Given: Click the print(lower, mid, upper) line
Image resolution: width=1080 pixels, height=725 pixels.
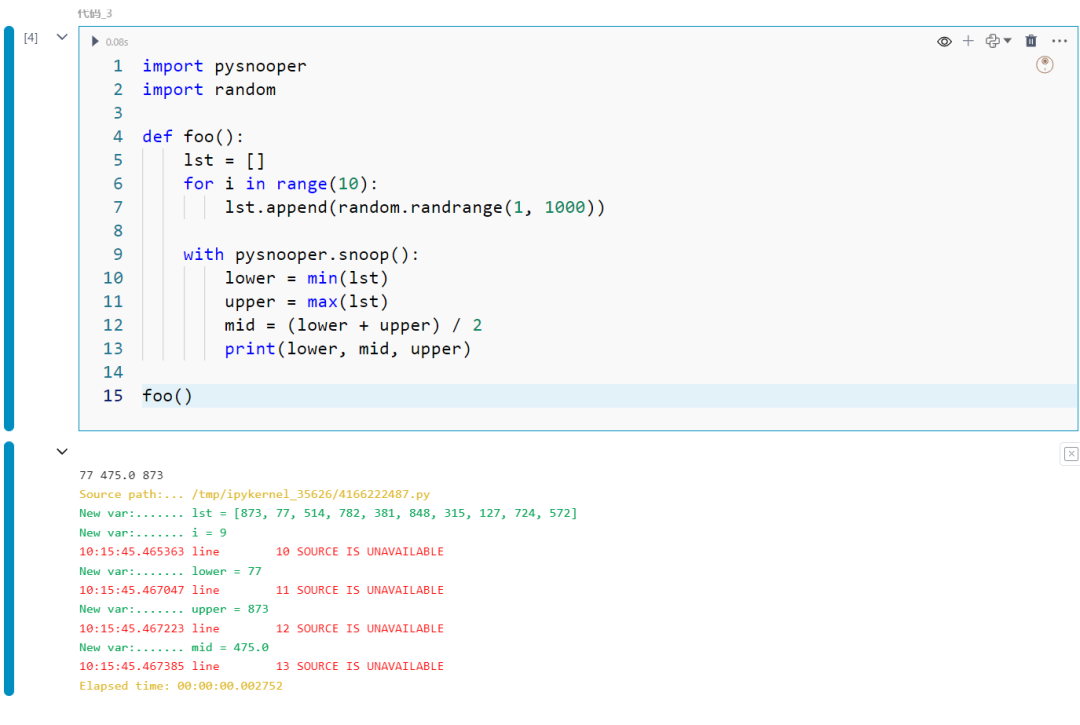Looking at the screenshot, I should (348, 349).
